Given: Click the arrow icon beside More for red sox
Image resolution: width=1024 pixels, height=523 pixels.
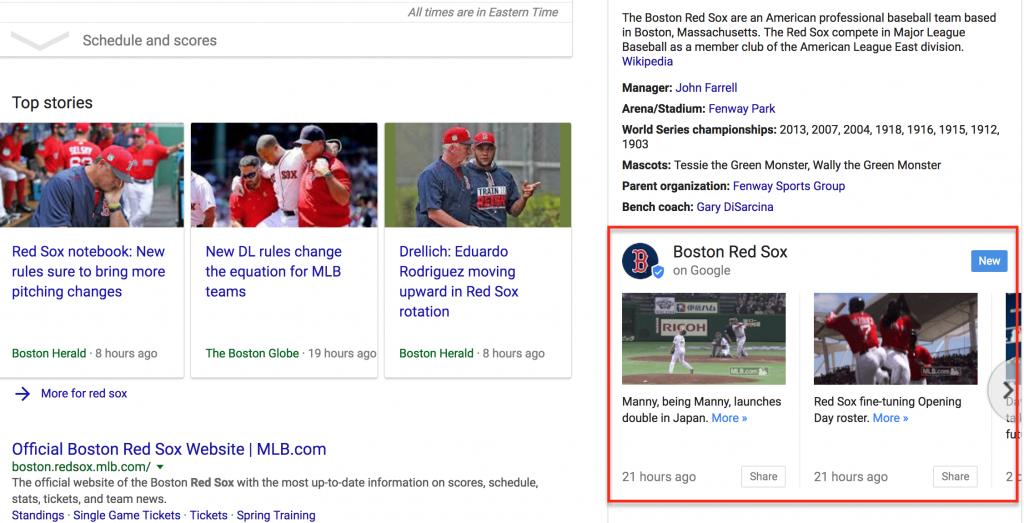Looking at the screenshot, I should [x=22, y=394].
